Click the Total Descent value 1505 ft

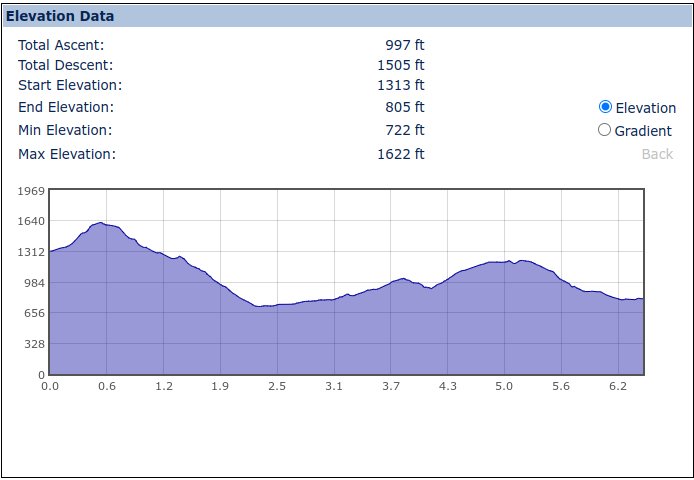coord(400,65)
